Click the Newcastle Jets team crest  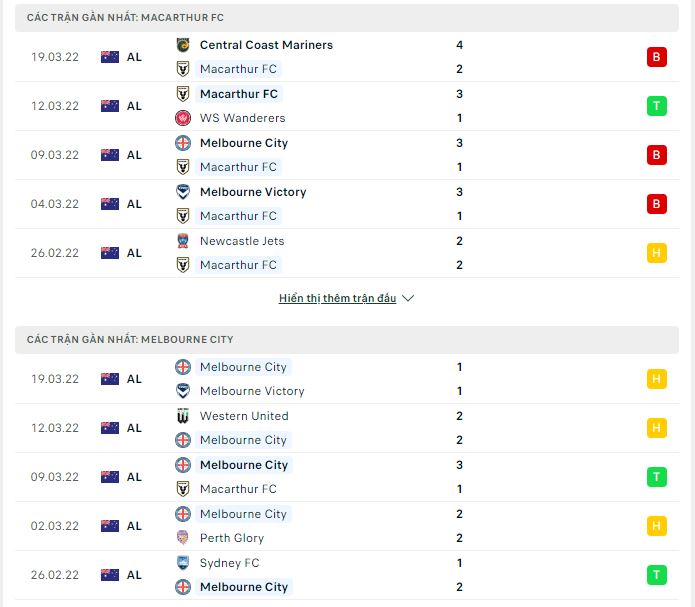[x=183, y=241]
